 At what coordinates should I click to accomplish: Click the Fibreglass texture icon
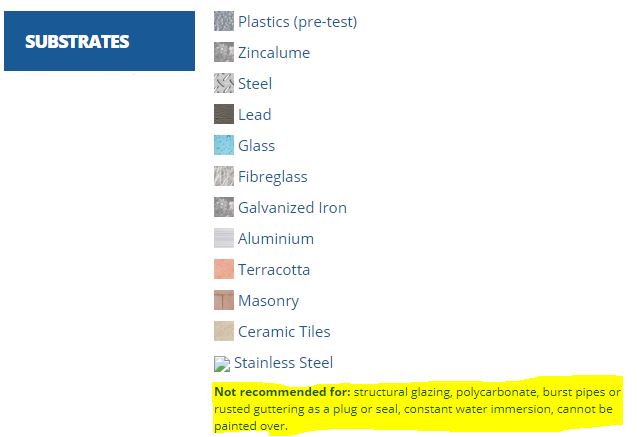[x=224, y=176]
